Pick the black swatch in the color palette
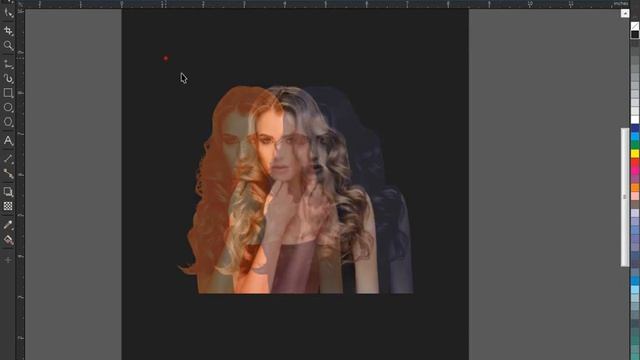This screenshot has height=360, width=640. [x=635, y=35]
